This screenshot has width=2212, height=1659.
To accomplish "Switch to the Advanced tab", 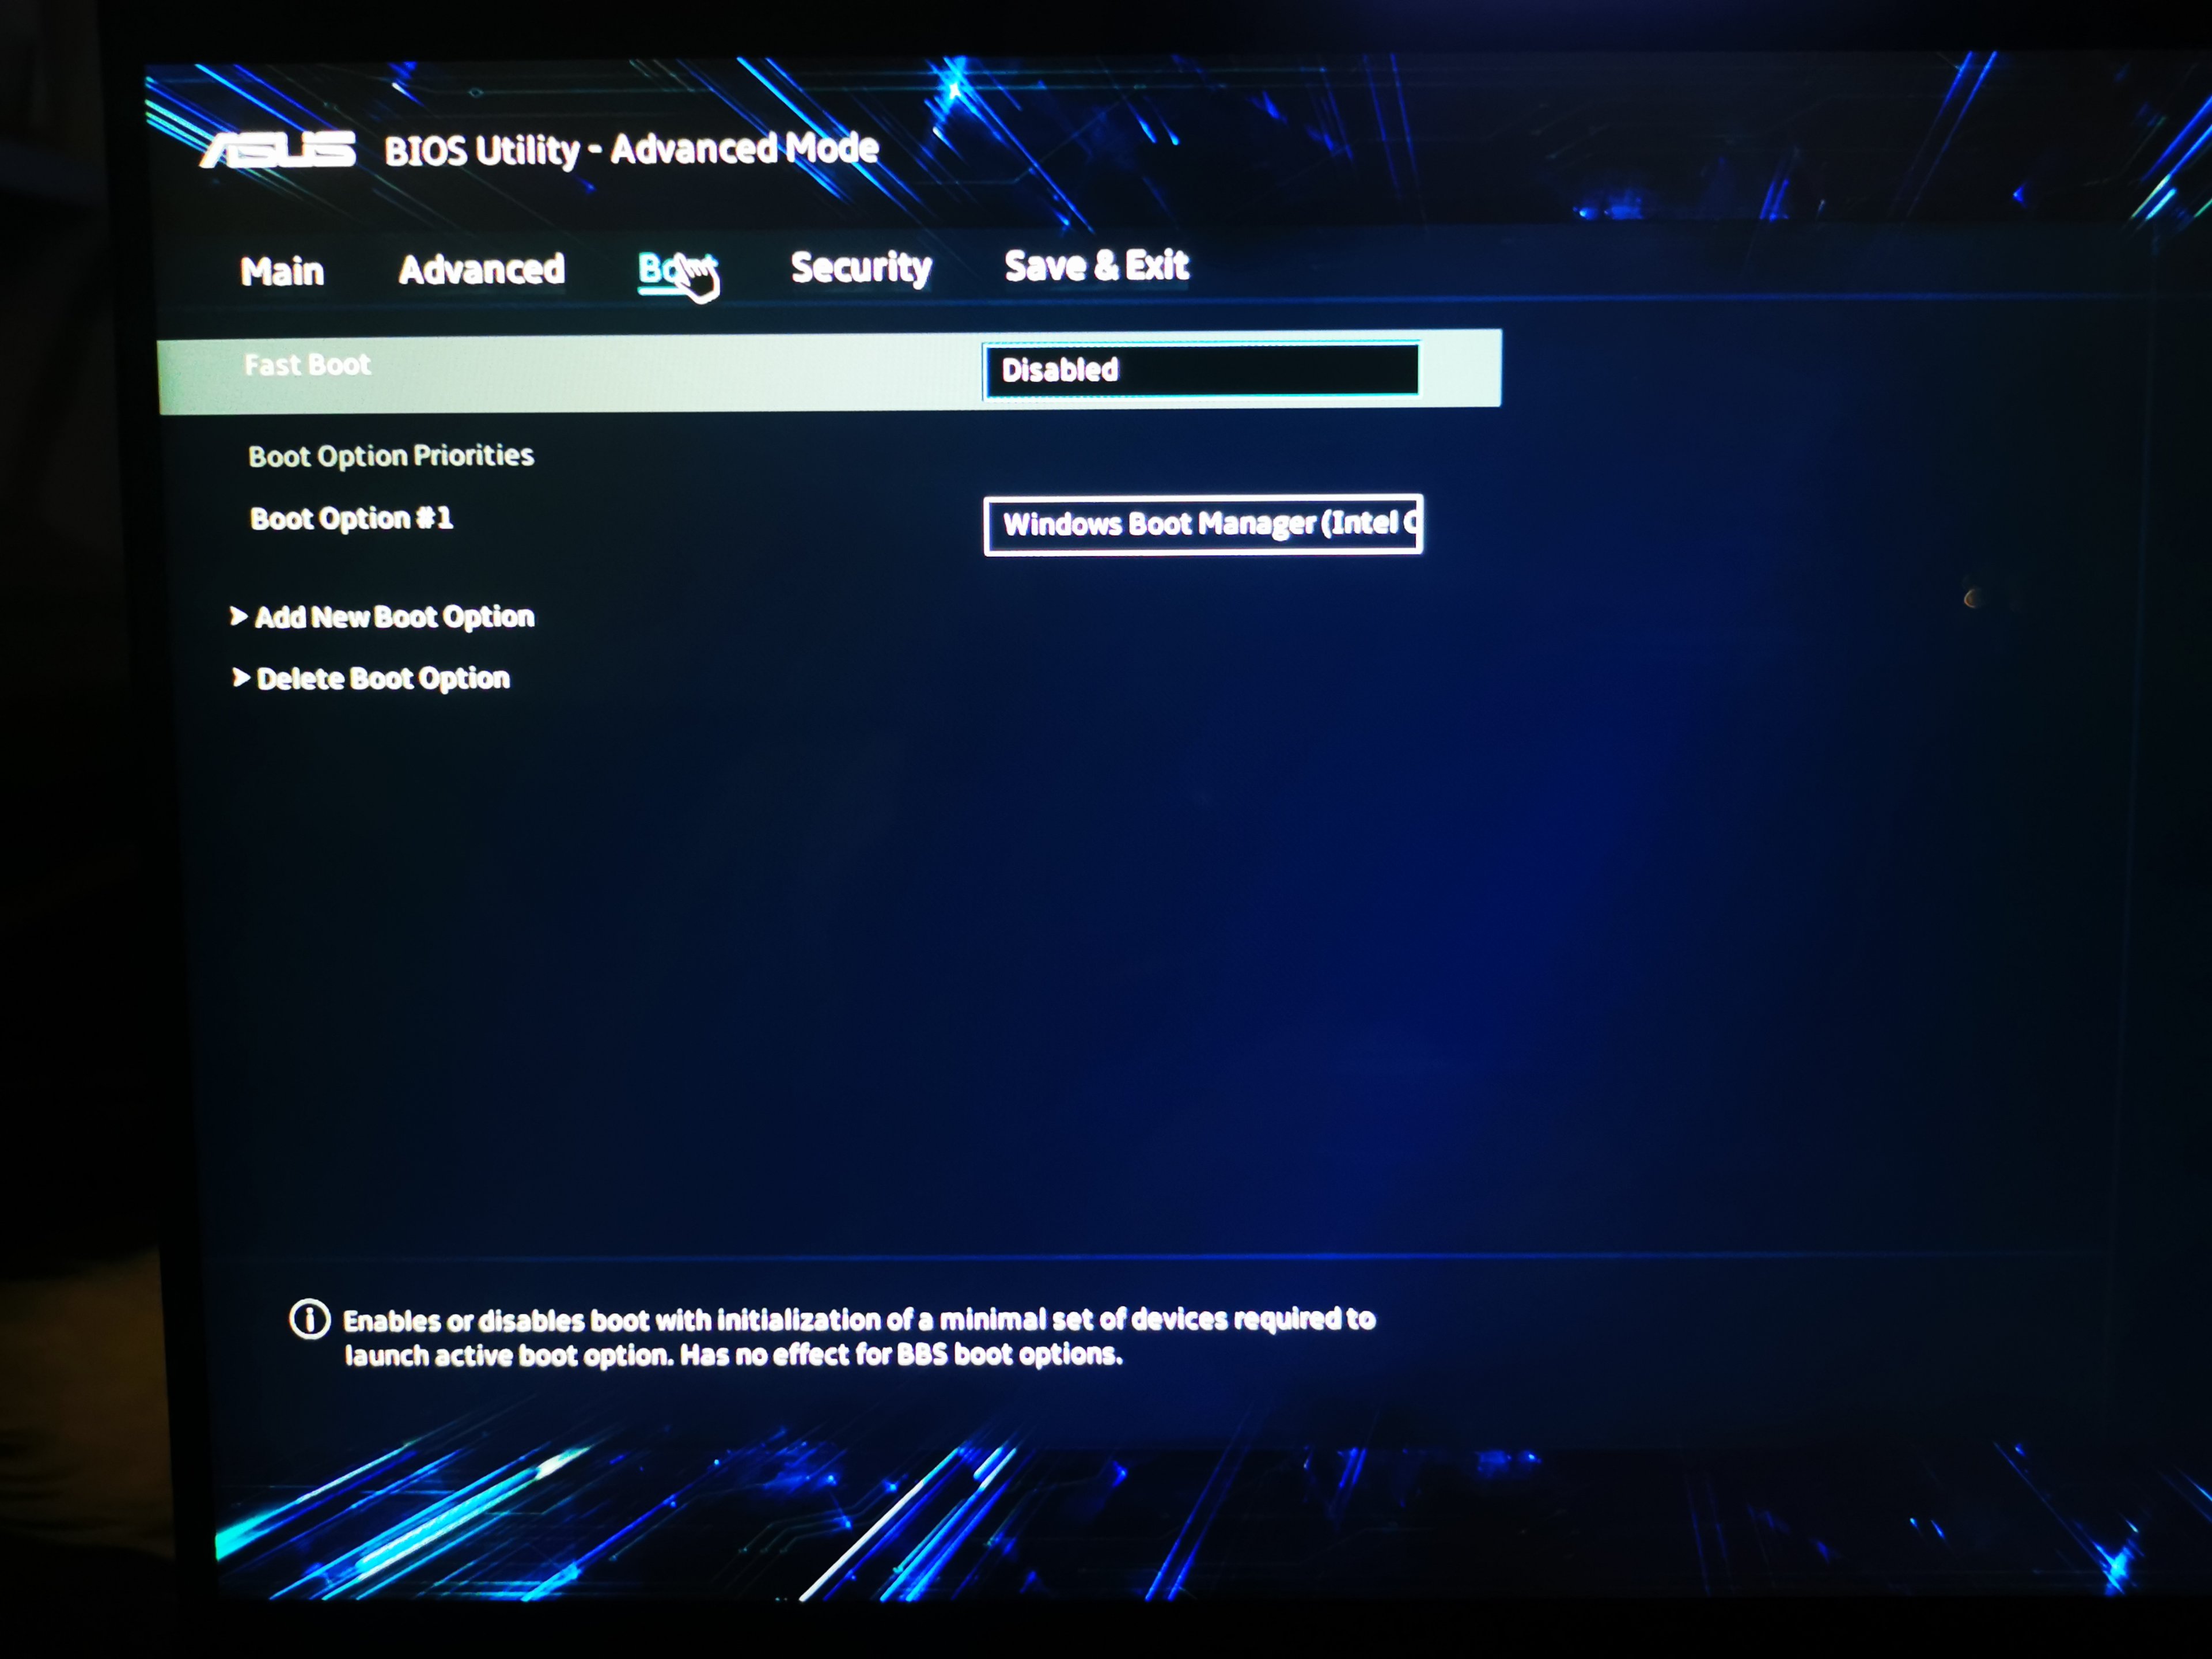I will pyautogui.click(x=481, y=269).
